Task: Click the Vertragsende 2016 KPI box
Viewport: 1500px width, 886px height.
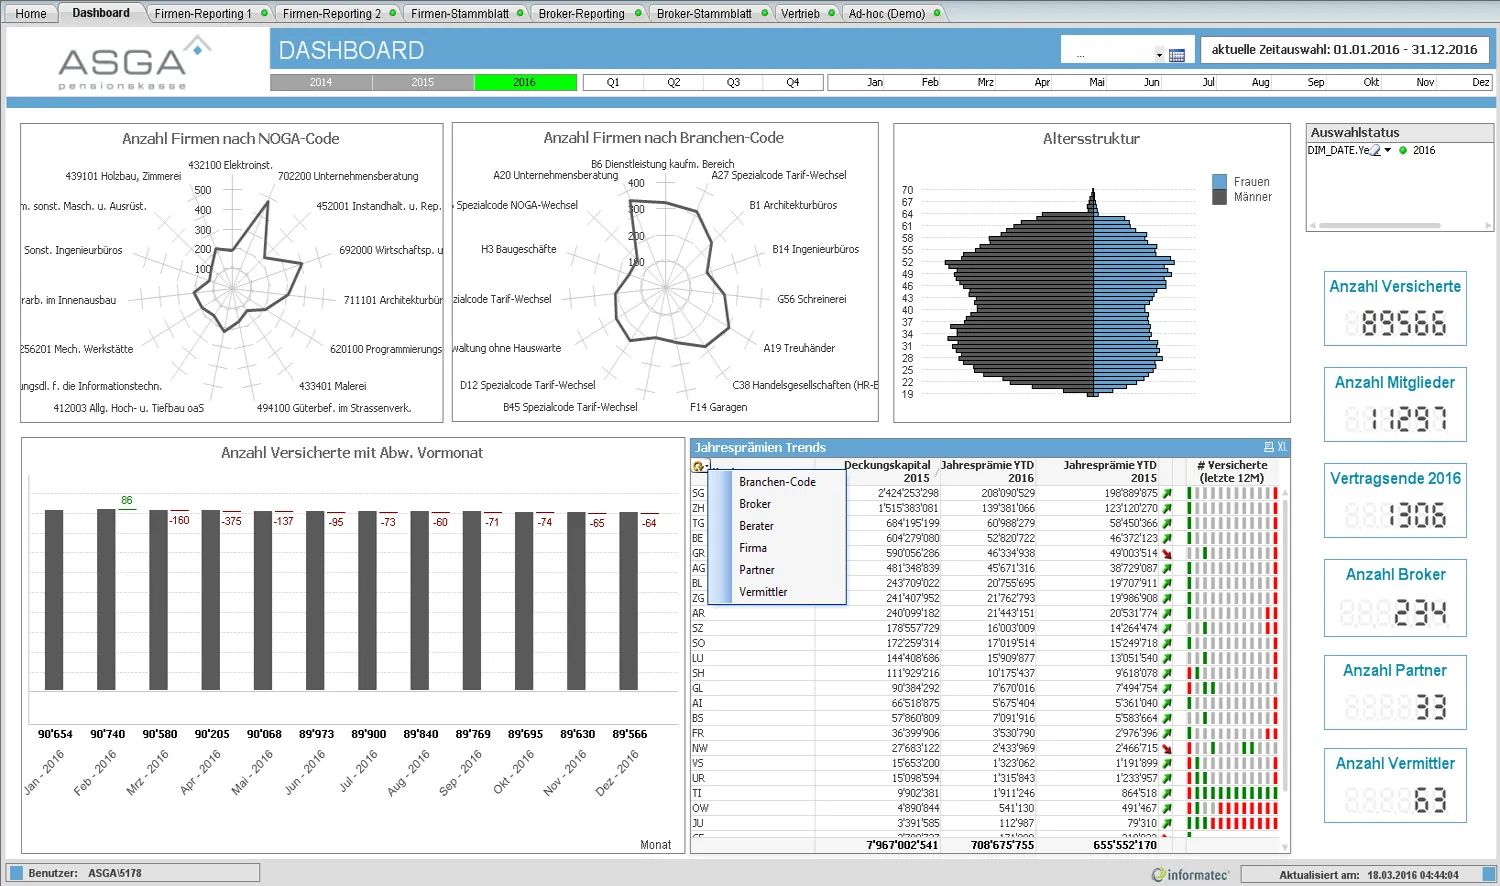Action: 1395,500
